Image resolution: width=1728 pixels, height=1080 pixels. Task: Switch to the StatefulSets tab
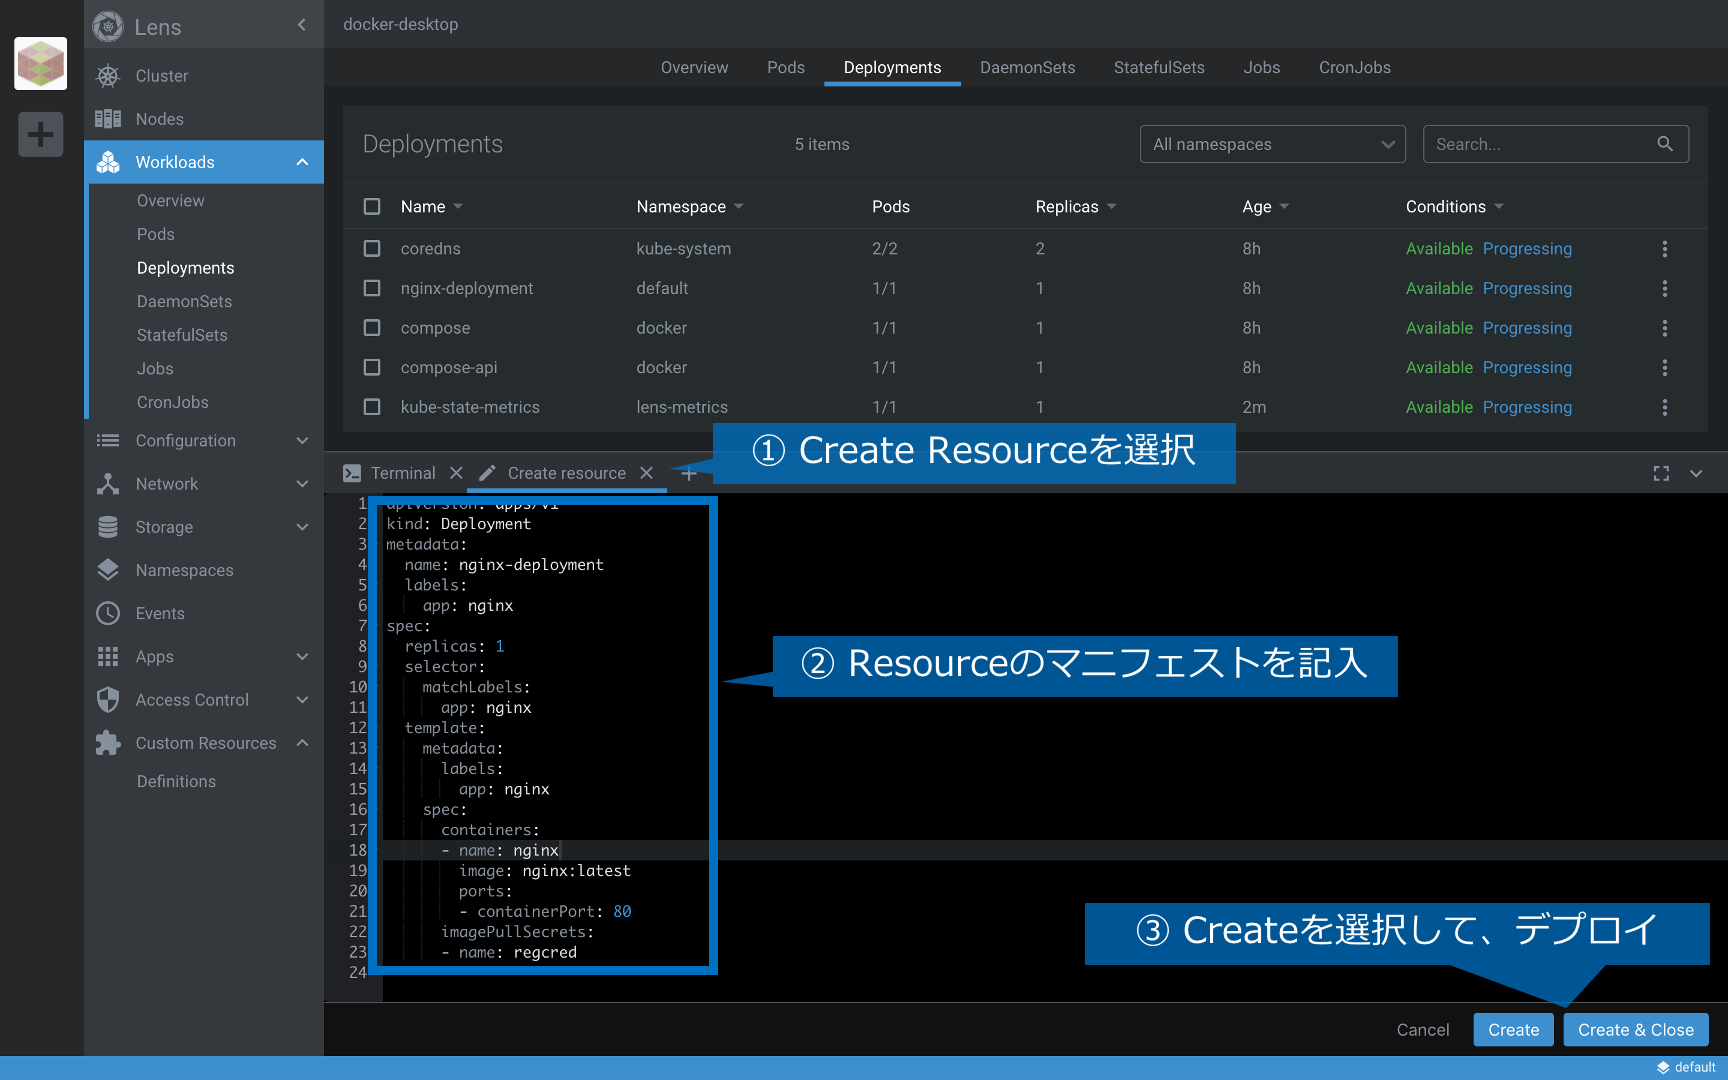click(1158, 67)
